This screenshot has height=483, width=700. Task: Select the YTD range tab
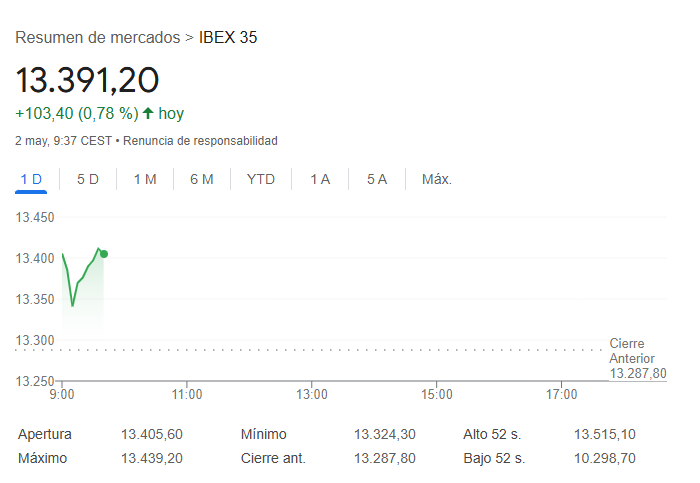point(261,179)
